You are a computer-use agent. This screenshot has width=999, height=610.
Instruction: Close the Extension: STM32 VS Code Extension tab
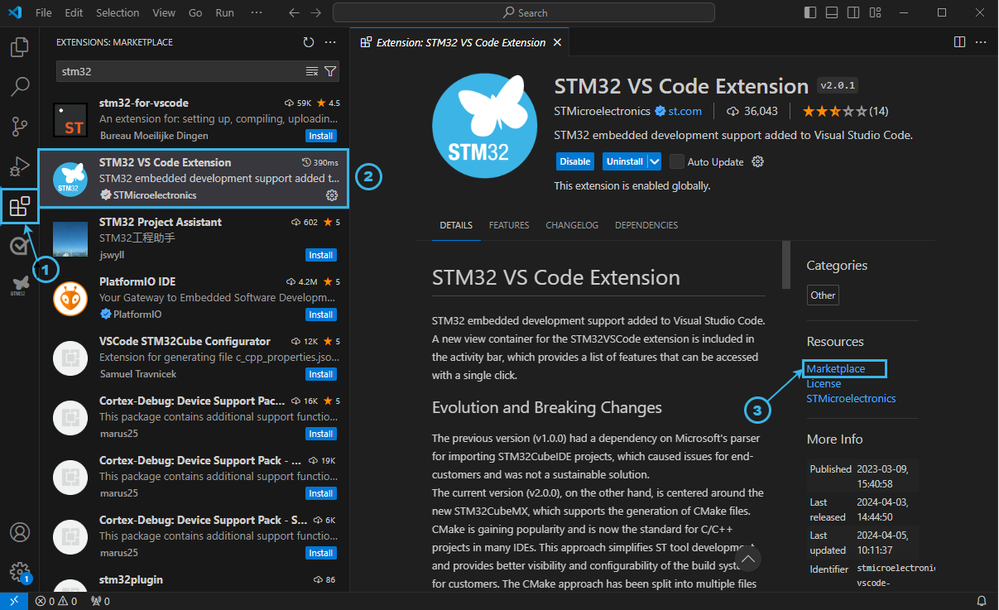[x=557, y=42]
